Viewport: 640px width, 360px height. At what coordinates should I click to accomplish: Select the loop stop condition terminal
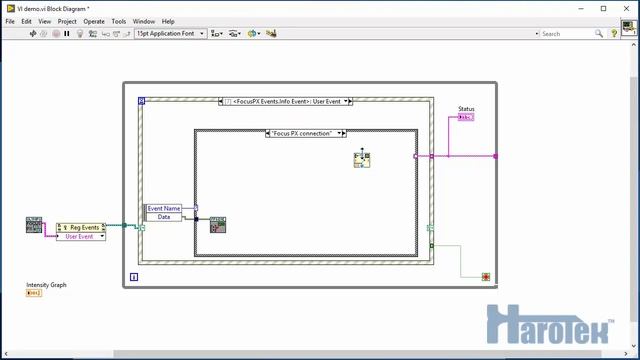tap(486, 277)
